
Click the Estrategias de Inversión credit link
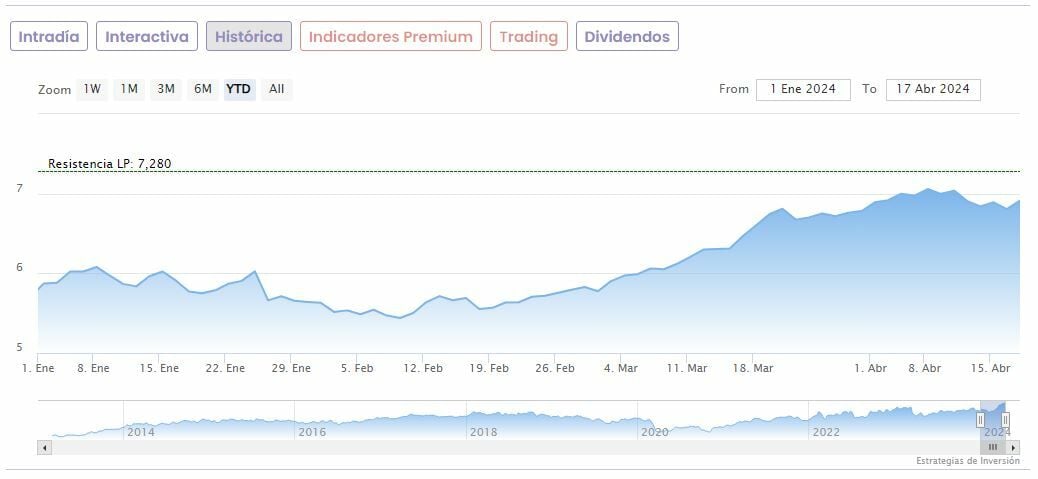point(967,461)
